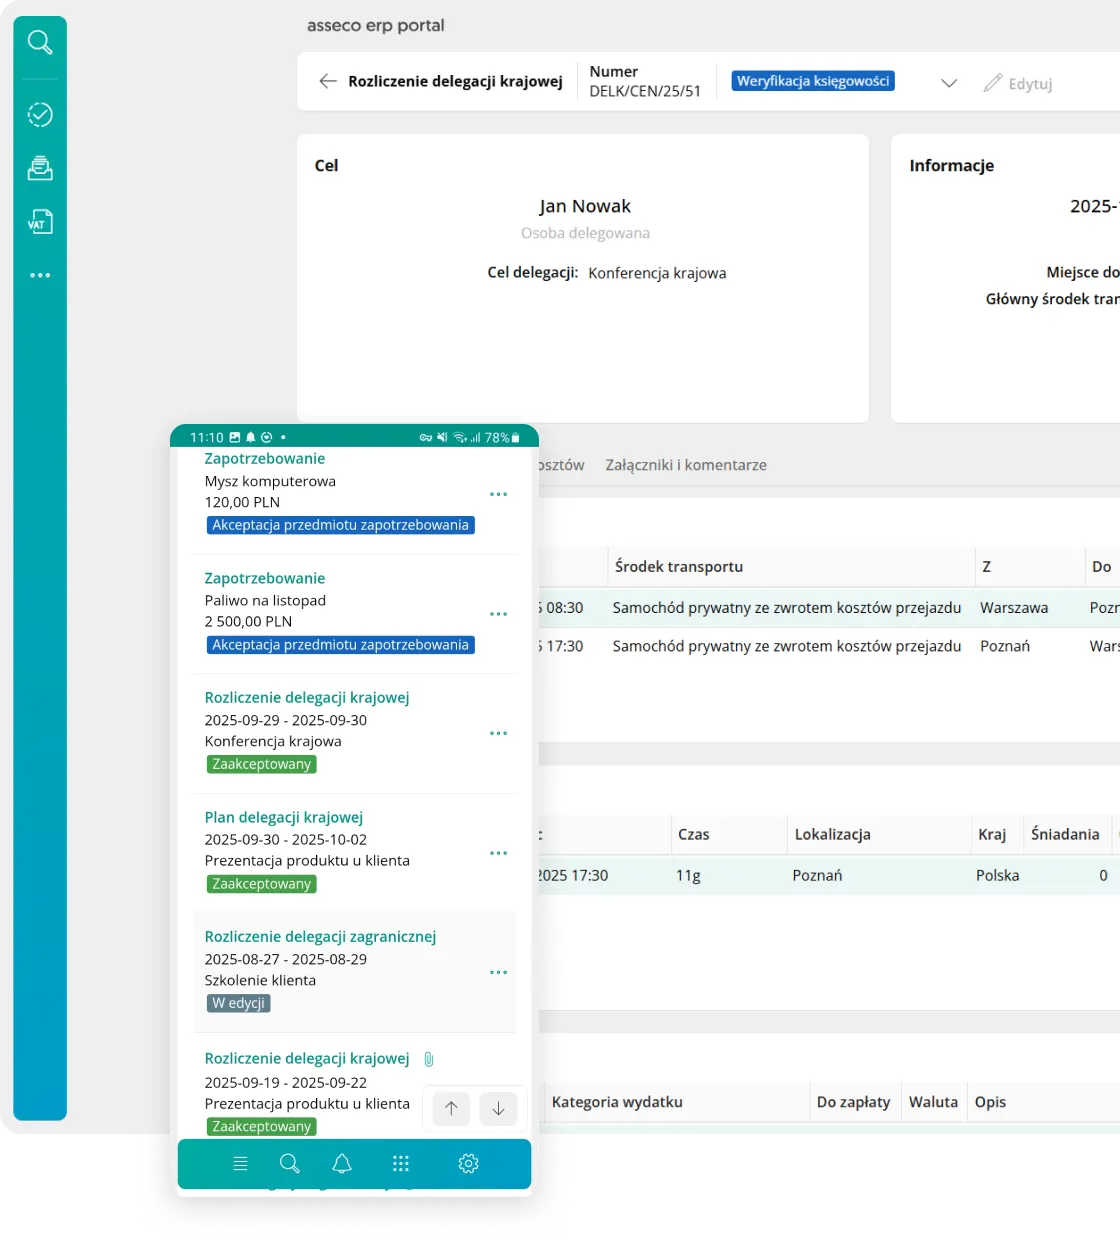Switch to Załączniki i komentarze tab

tap(686, 465)
